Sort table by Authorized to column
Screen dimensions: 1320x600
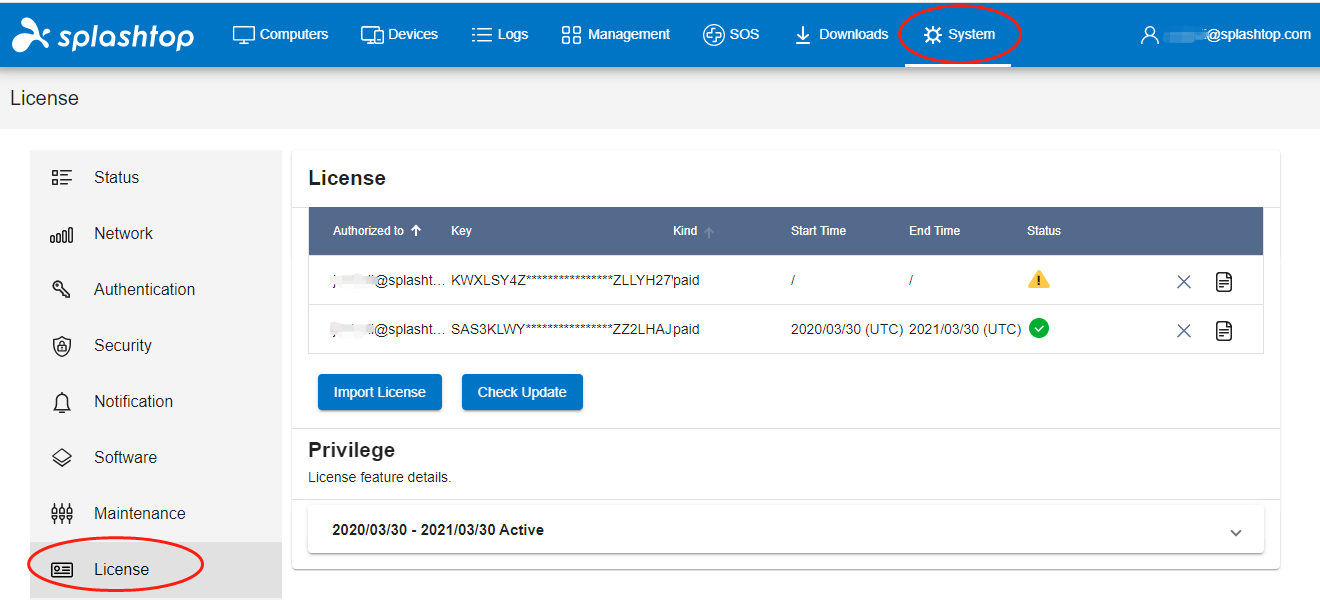(x=376, y=230)
